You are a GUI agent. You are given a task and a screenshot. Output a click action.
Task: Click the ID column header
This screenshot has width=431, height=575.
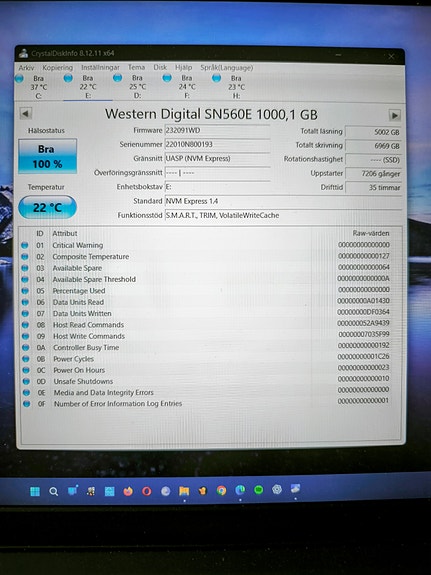40,234
